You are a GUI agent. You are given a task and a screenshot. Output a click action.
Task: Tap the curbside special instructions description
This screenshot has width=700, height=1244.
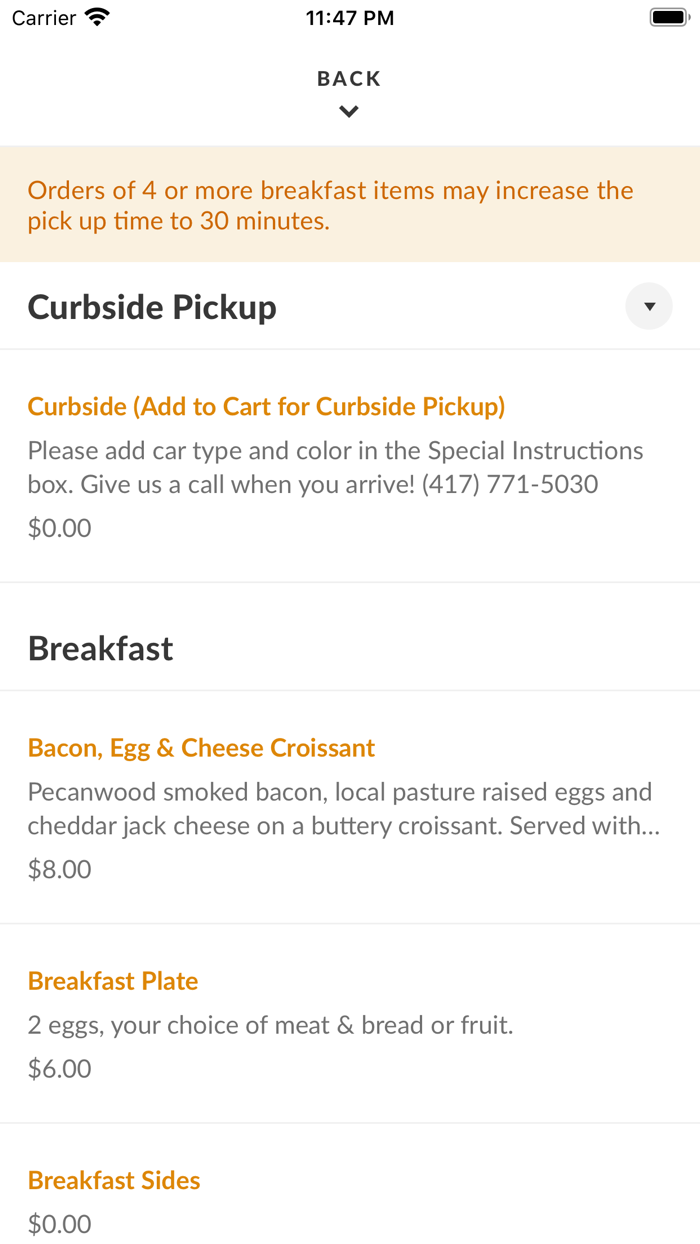coord(335,468)
